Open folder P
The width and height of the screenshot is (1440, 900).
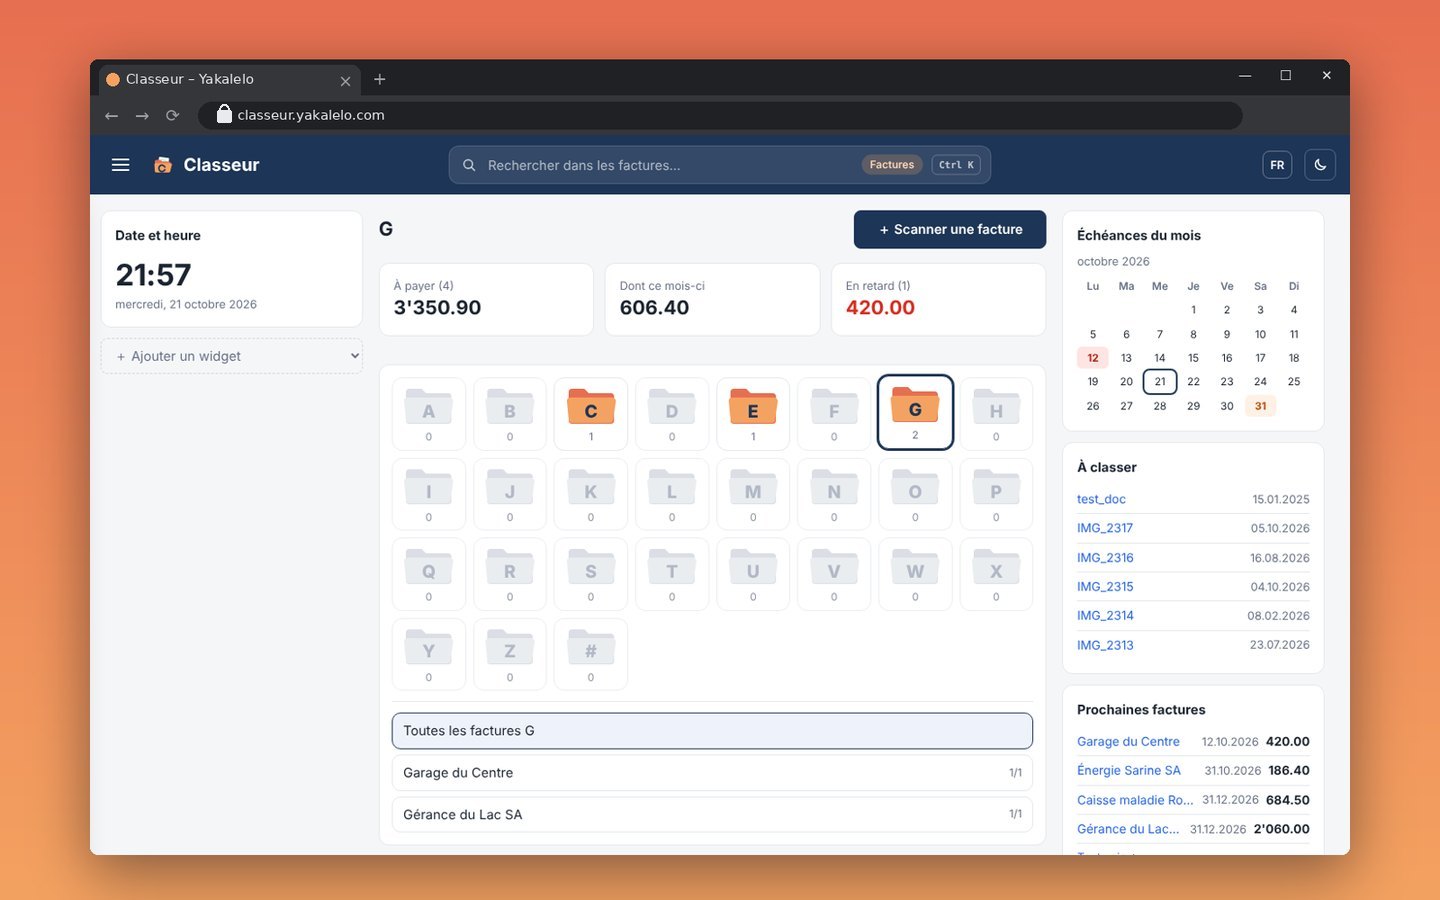(996, 494)
